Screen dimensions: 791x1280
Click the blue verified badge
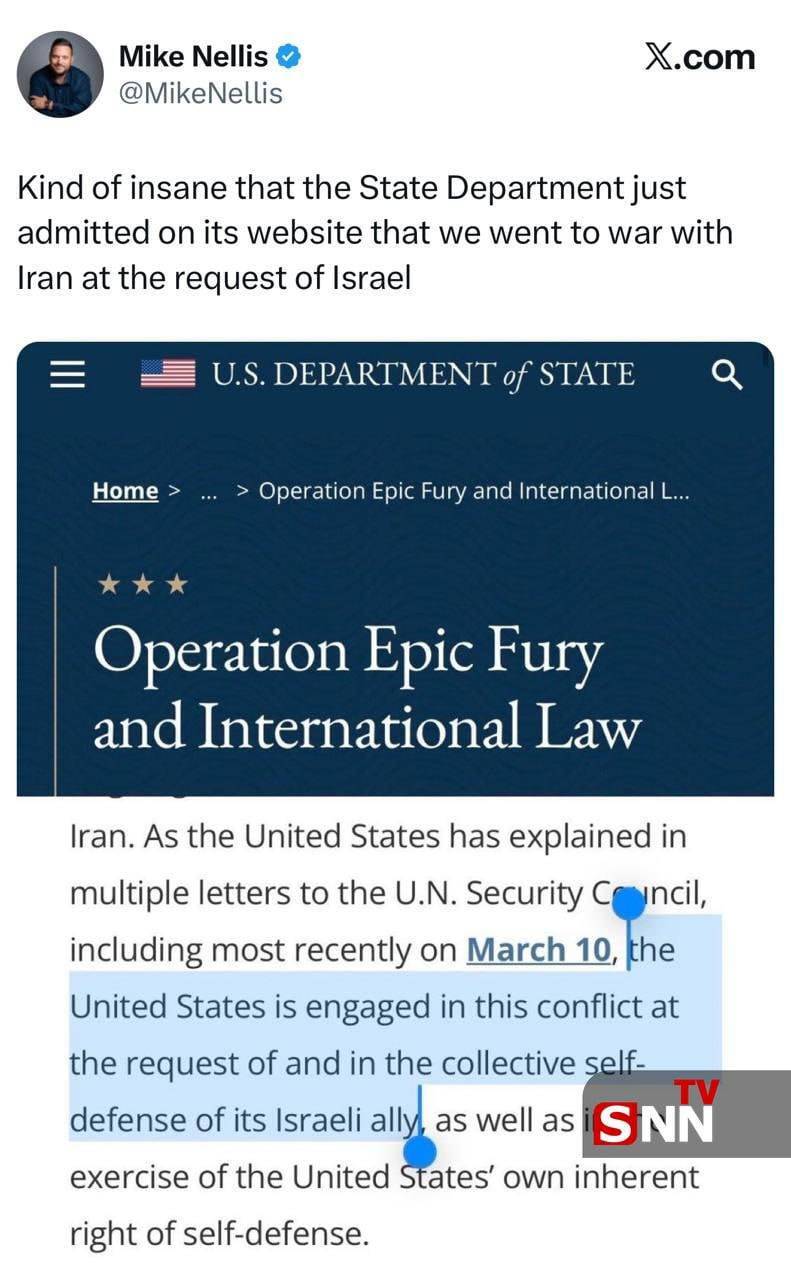pos(288,57)
